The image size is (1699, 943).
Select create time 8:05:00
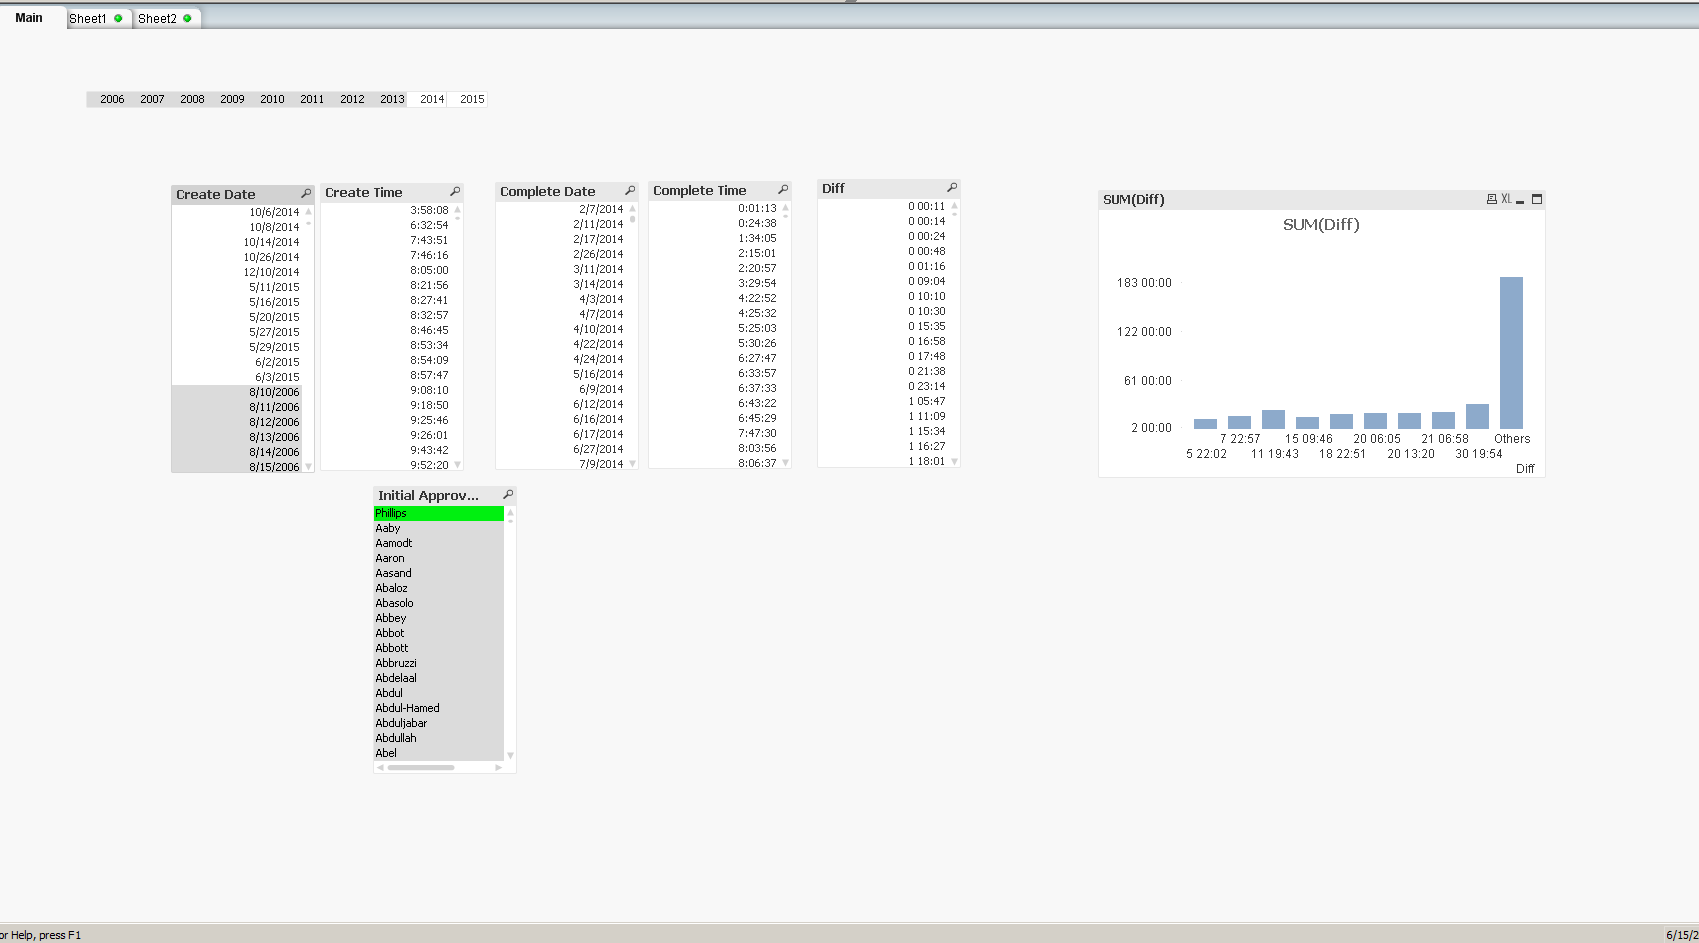386,270
